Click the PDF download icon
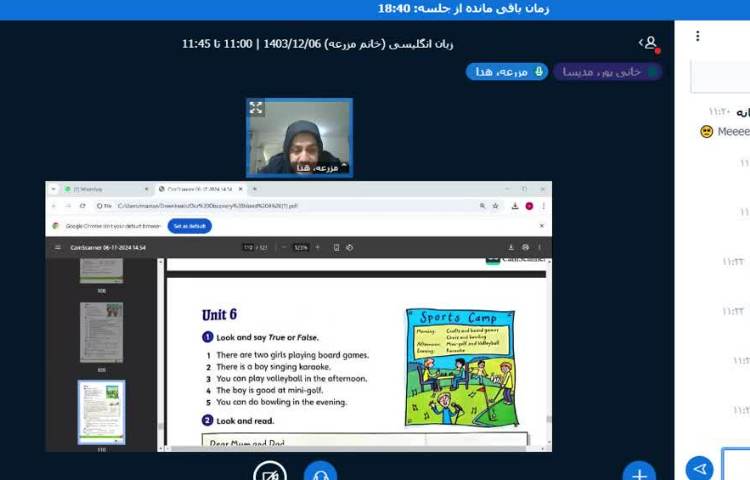 [511, 247]
